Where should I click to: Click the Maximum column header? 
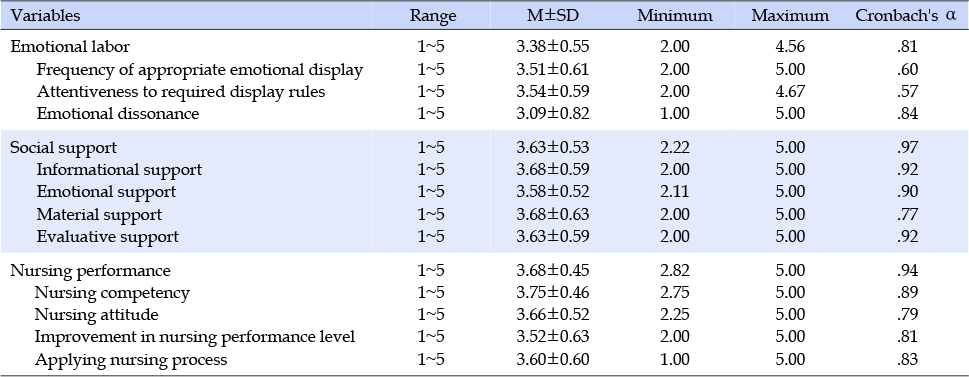tap(790, 16)
